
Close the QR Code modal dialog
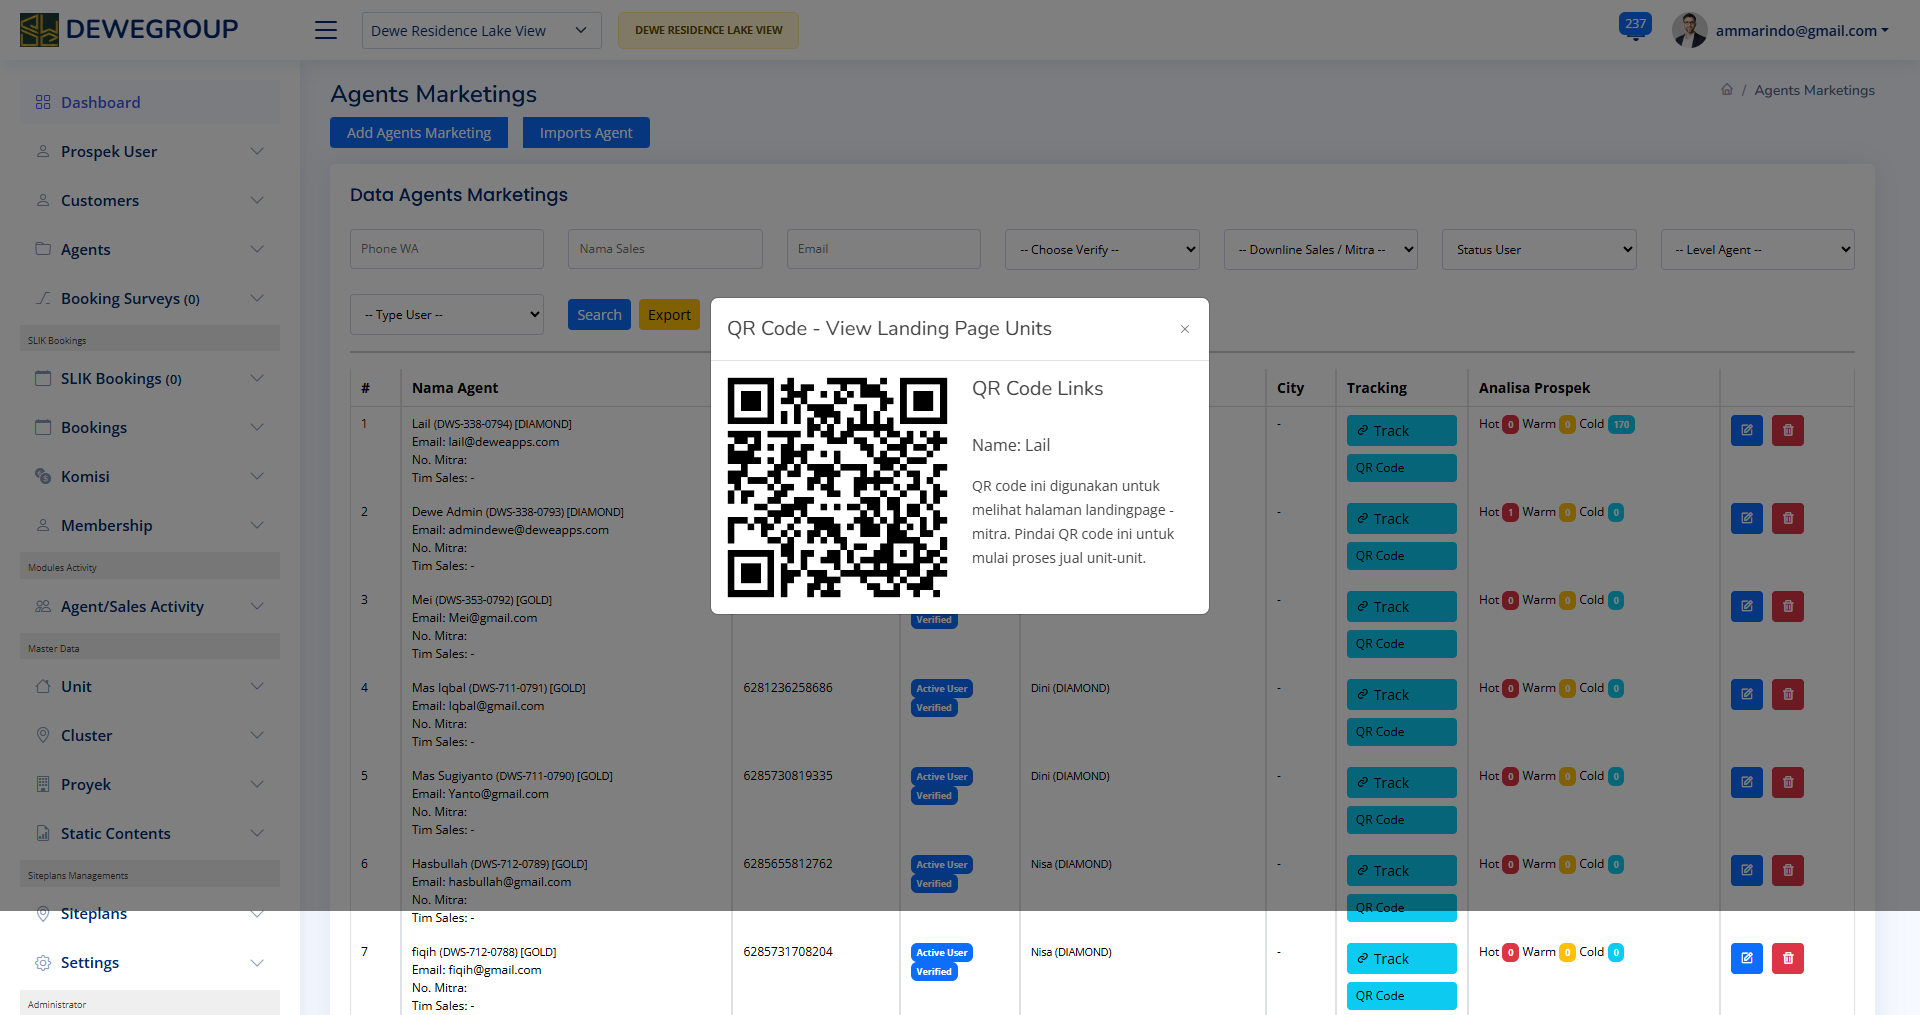tap(1185, 329)
